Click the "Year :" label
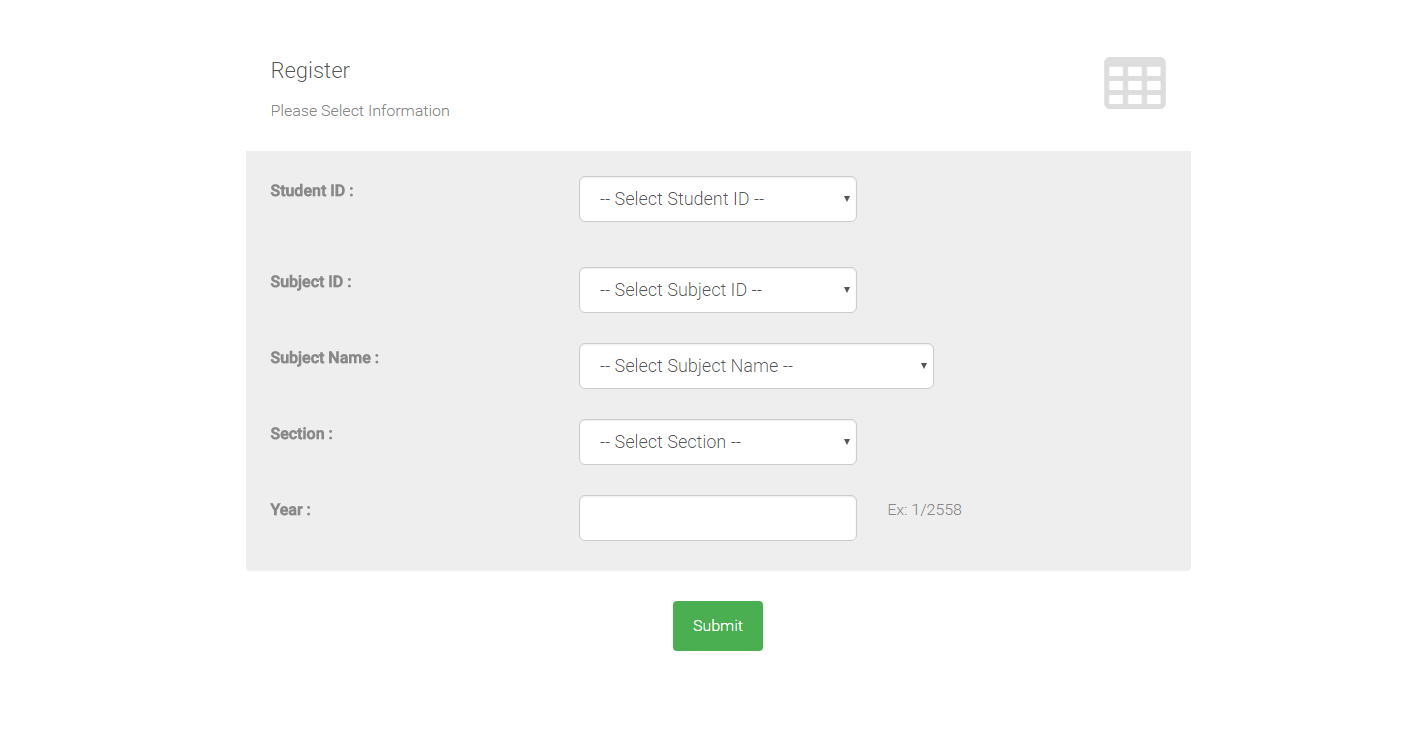 pyautogui.click(x=290, y=510)
